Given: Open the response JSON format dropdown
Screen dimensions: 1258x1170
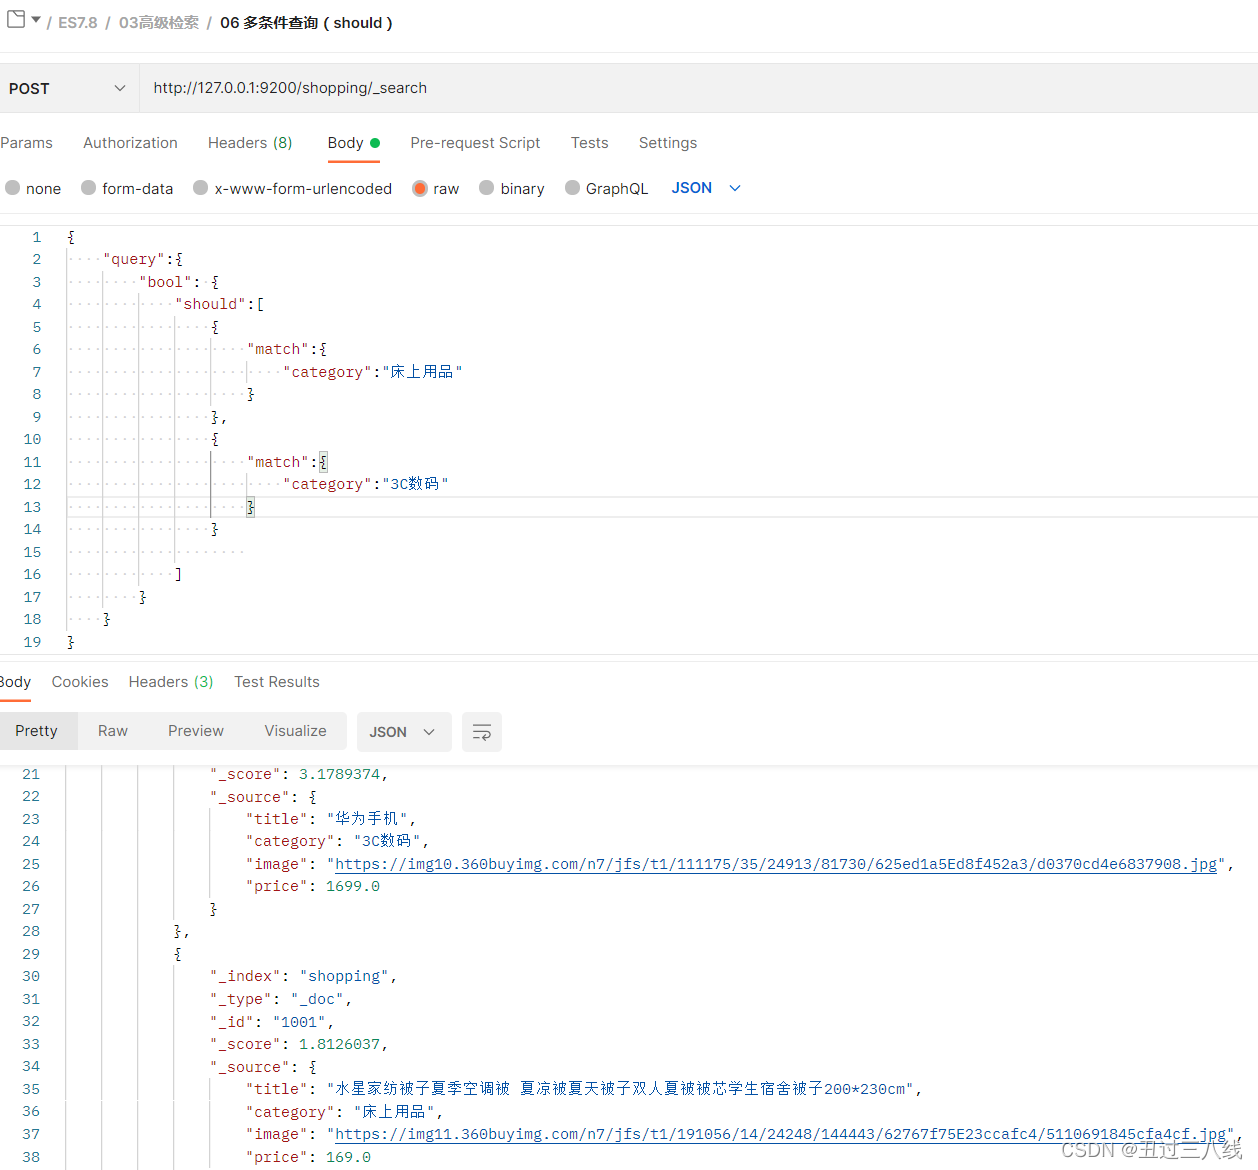Looking at the screenshot, I should click(x=403, y=732).
